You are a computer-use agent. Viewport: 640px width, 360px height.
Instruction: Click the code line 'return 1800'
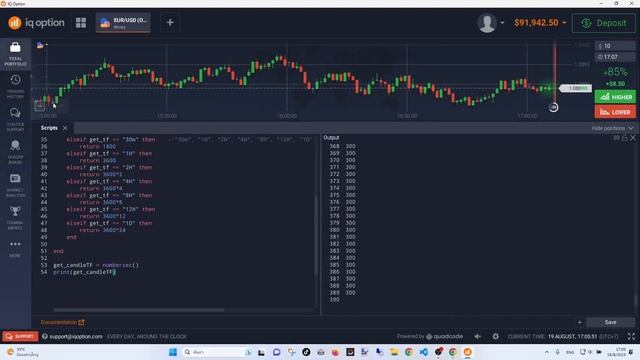pyautogui.click(x=98, y=147)
